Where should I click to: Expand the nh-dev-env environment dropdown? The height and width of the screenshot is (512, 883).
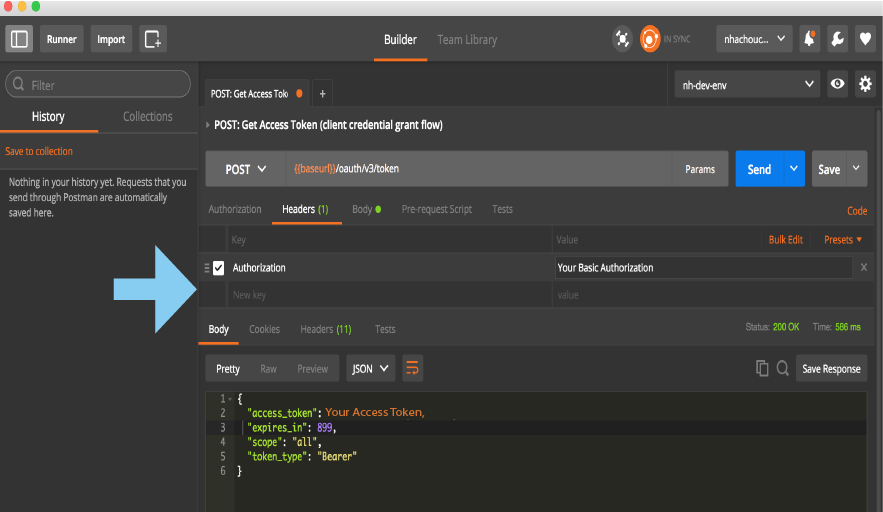(746, 84)
